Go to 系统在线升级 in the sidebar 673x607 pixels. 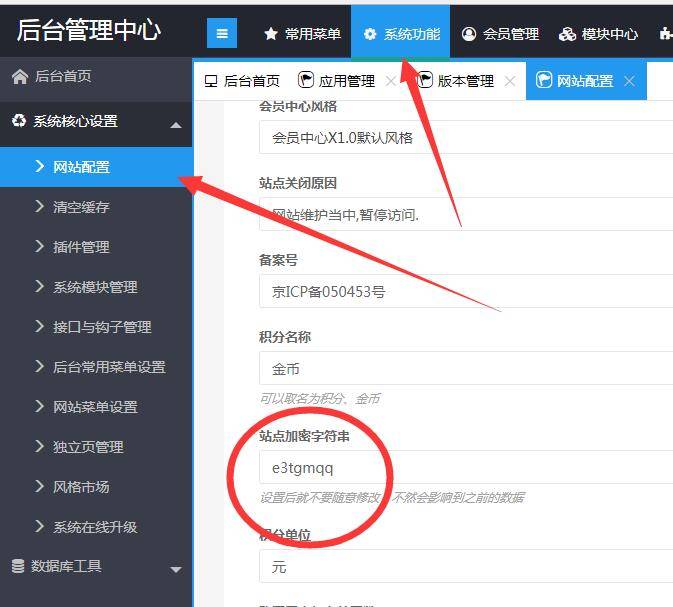(x=95, y=527)
